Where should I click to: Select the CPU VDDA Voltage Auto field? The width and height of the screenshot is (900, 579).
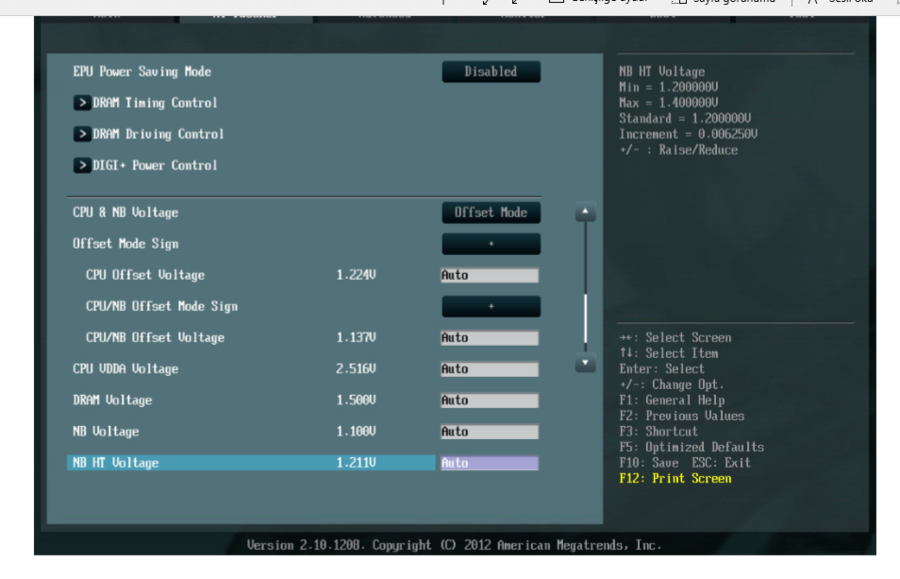pyautogui.click(x=490, y=369)
